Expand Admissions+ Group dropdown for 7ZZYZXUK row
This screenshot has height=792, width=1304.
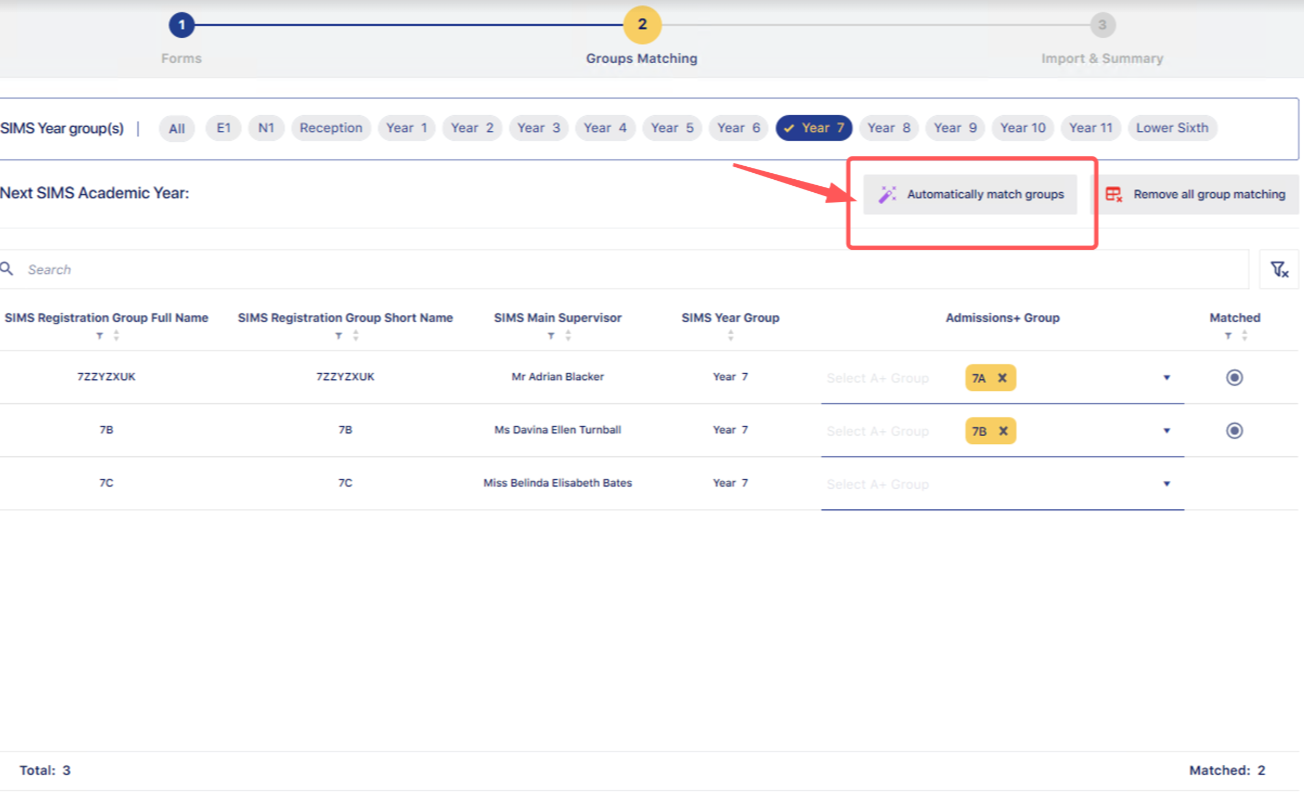[x=1166, y=378]
